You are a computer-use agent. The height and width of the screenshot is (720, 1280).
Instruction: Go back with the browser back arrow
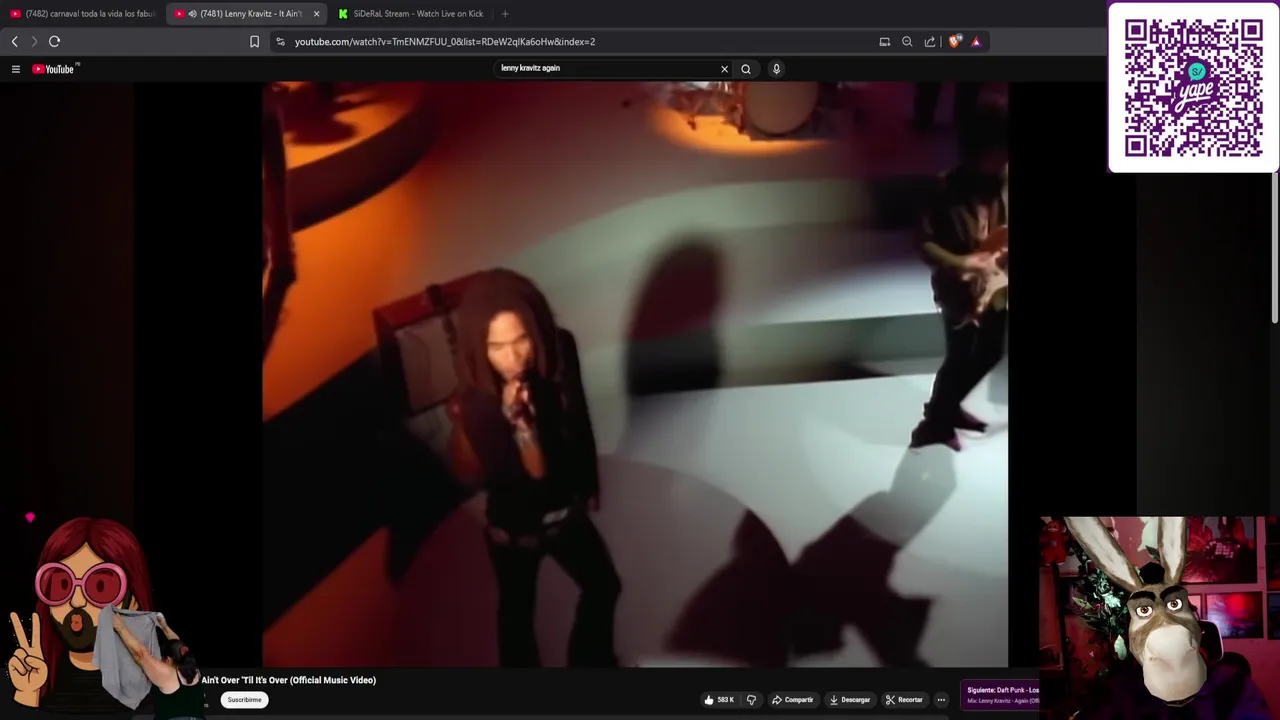tap(14, 42)
